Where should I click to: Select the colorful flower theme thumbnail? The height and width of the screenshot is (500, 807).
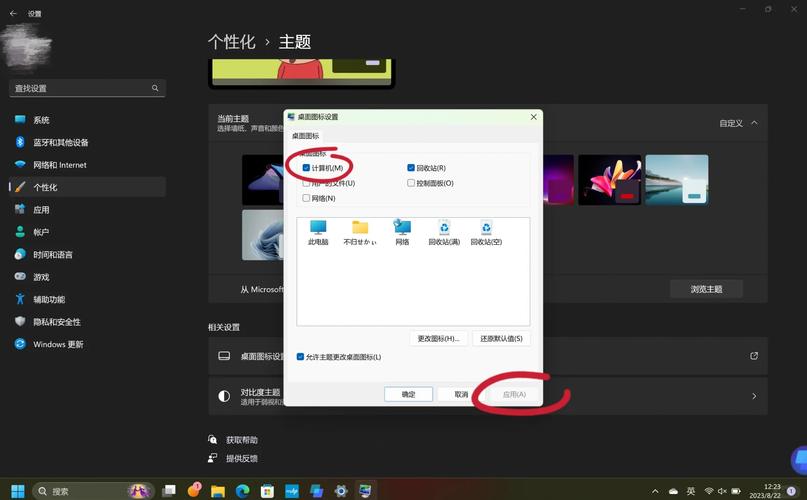click(610, 180)
